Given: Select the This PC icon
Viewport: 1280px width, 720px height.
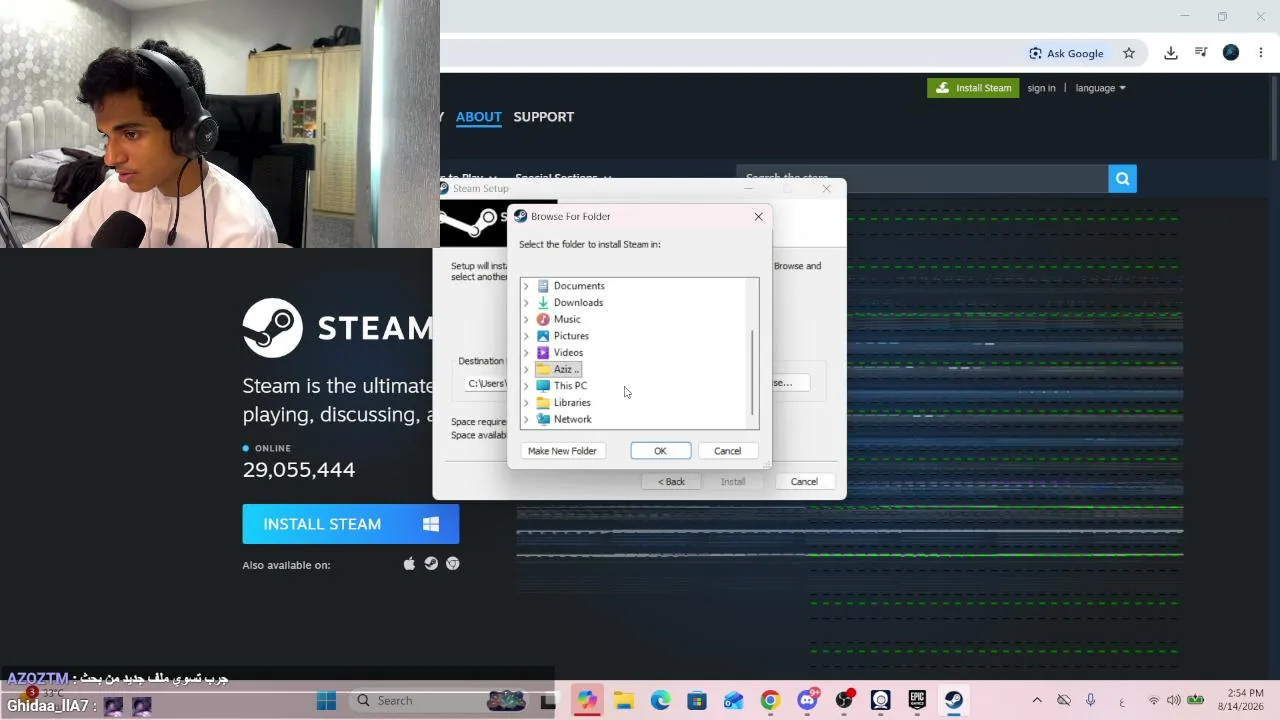Looking at the screenshot, I should pos(543,386).
